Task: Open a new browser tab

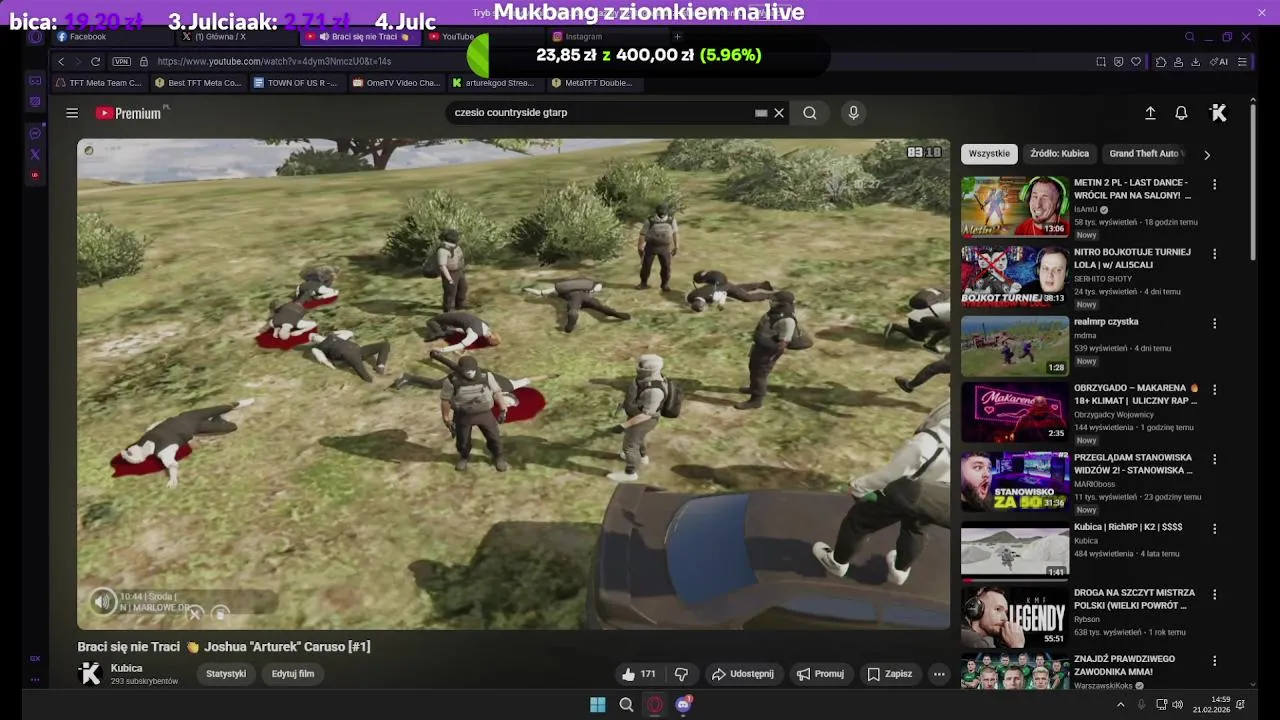Action: (x=677, y=37)
